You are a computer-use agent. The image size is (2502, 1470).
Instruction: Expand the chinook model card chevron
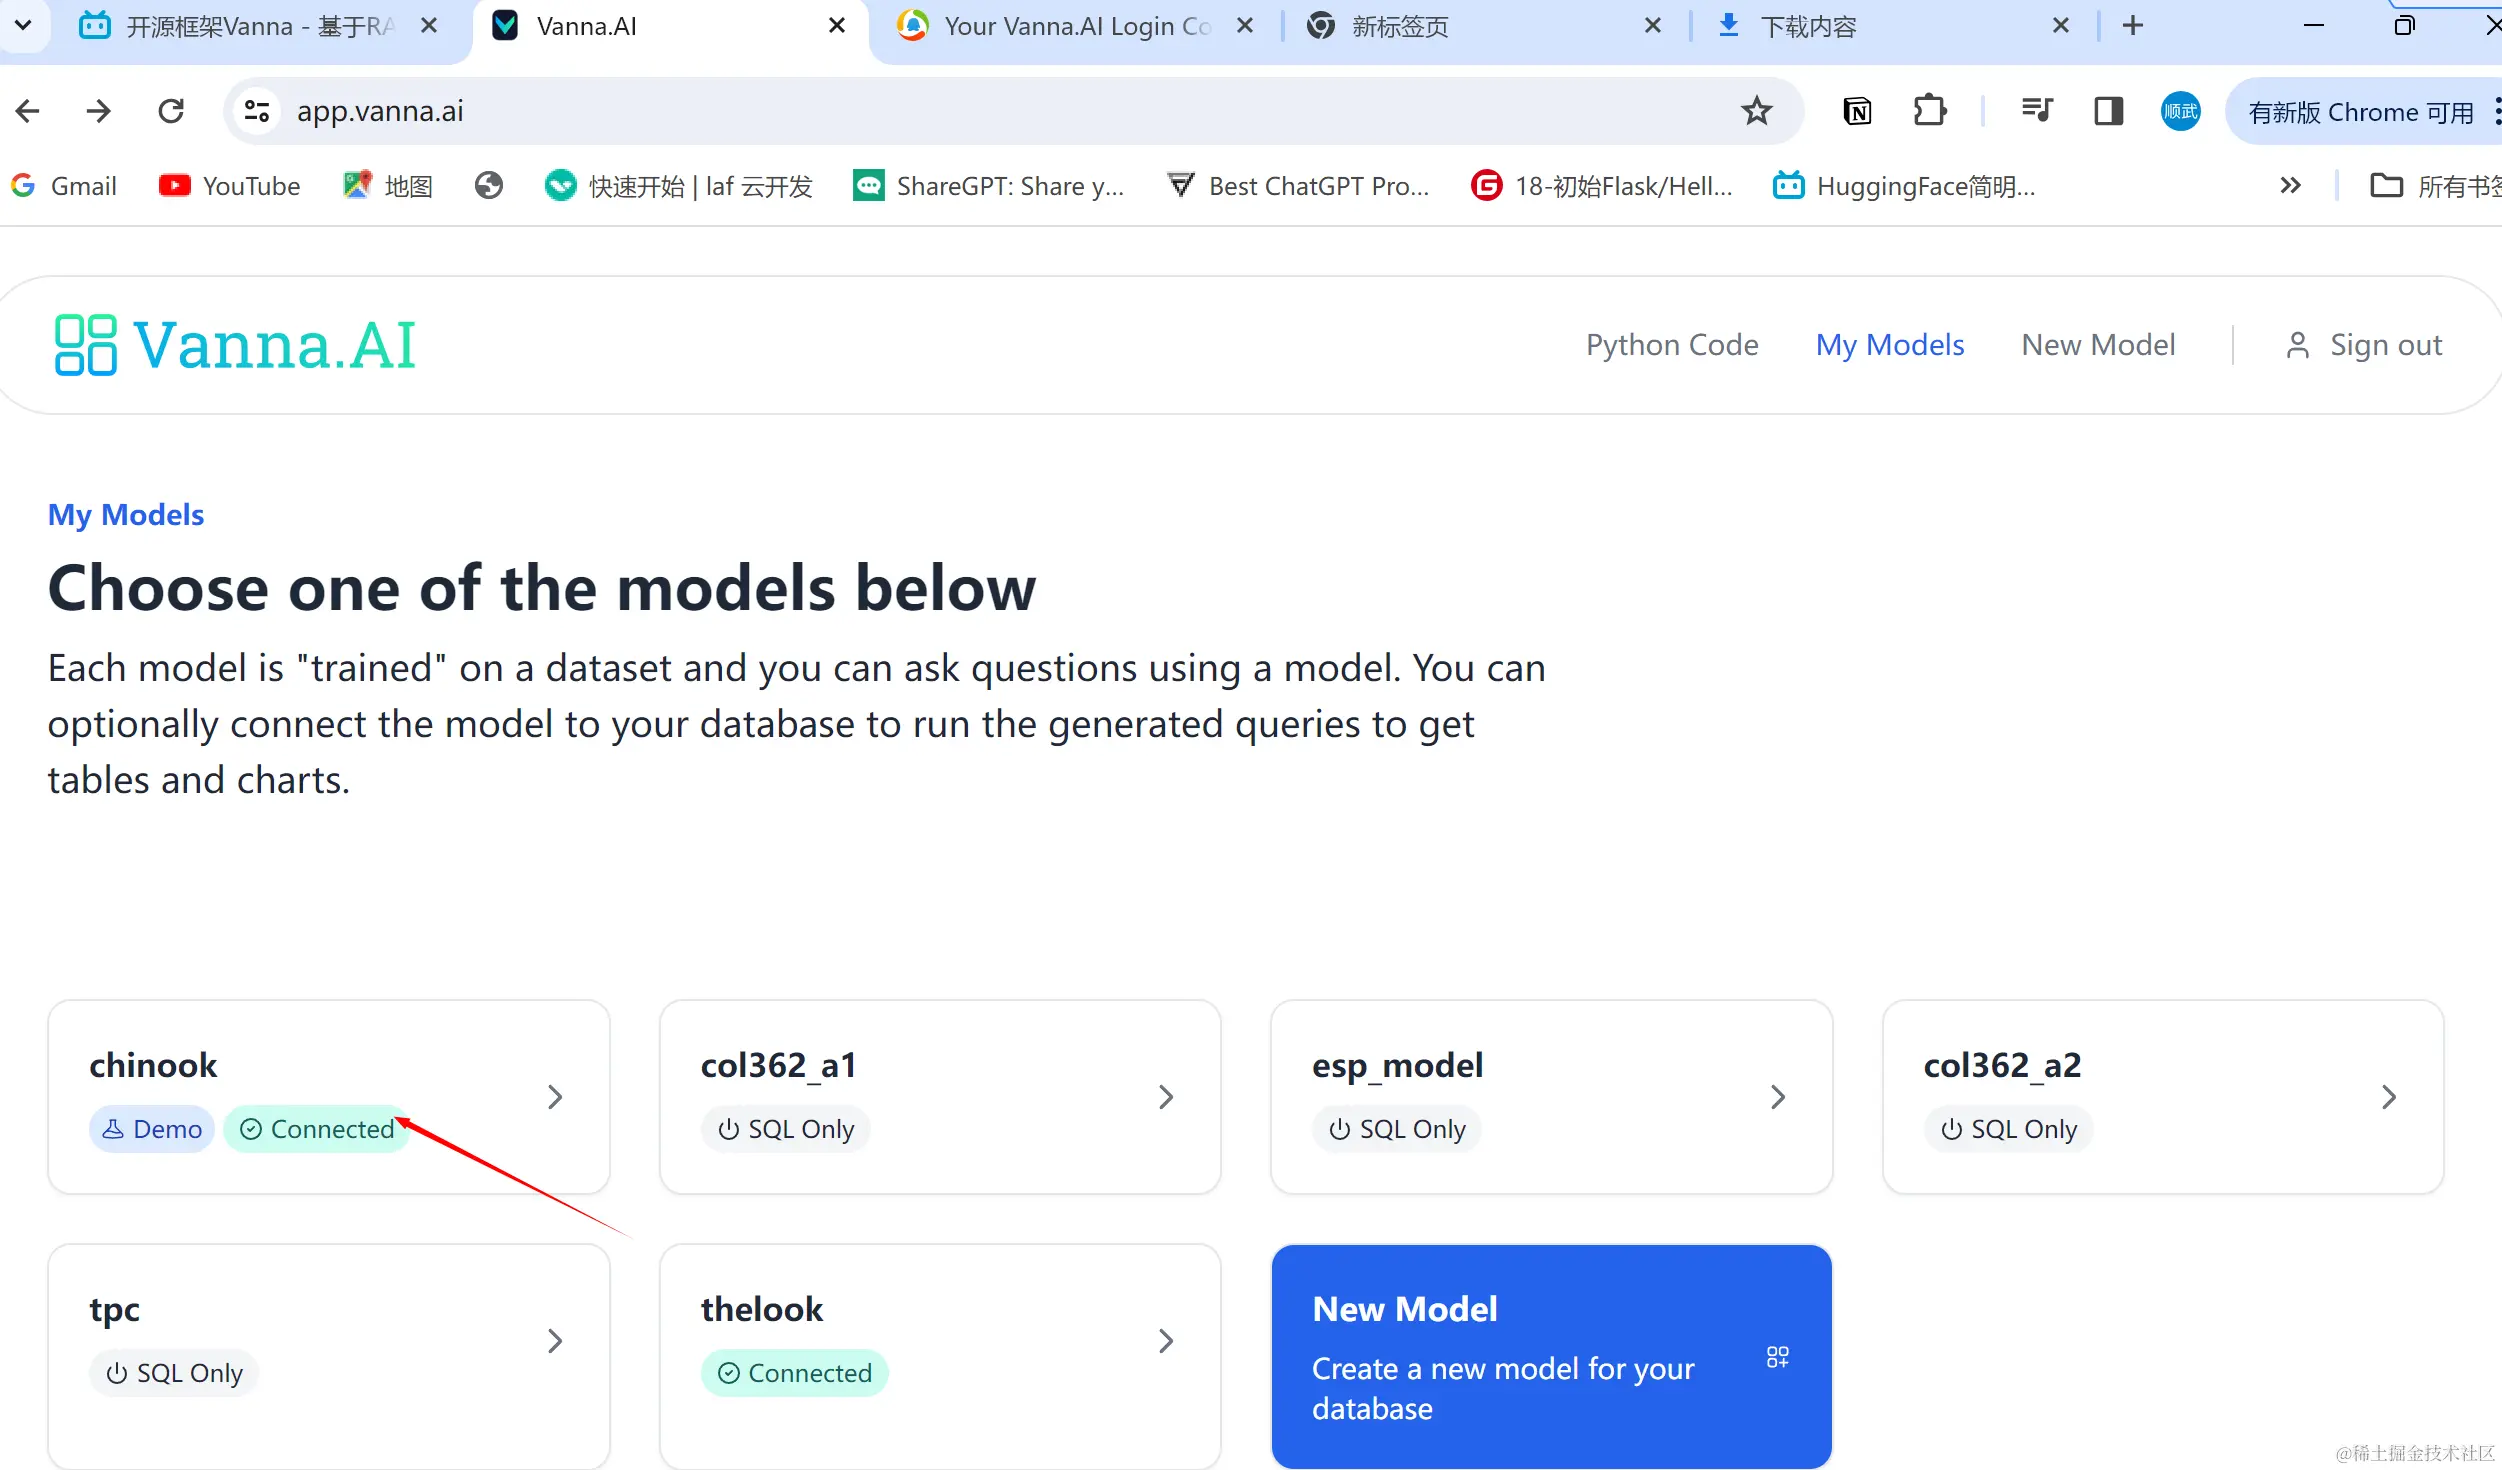tap(555, 1097)
